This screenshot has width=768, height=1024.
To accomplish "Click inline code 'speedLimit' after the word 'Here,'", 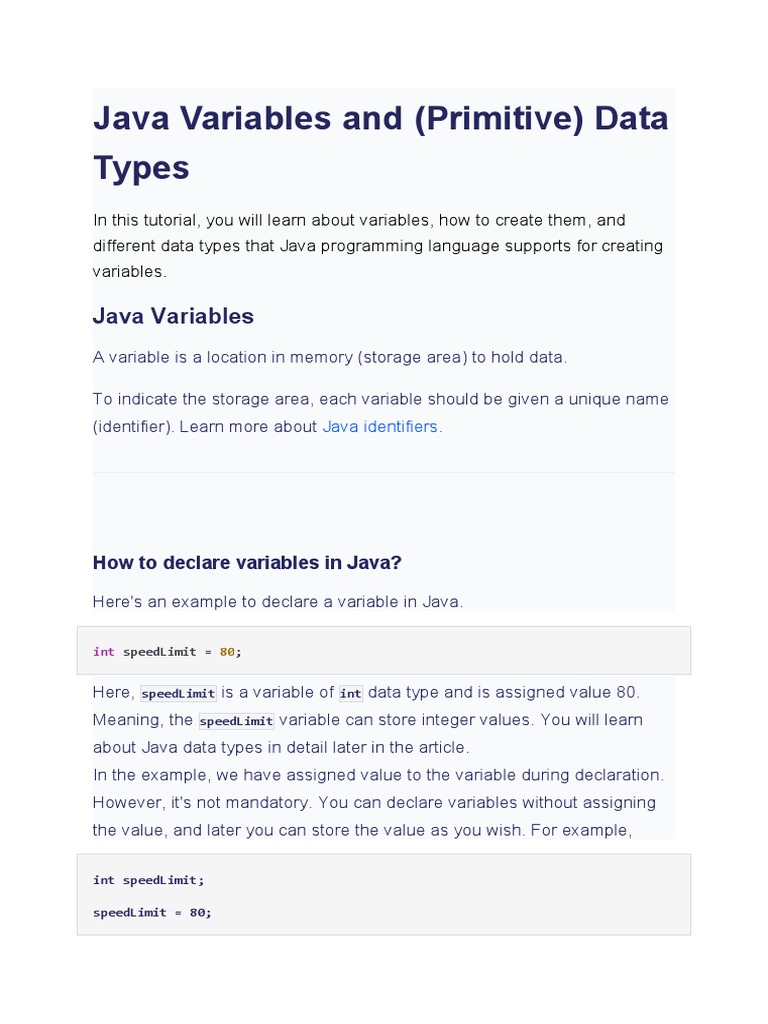I will [x=178, y=693].
